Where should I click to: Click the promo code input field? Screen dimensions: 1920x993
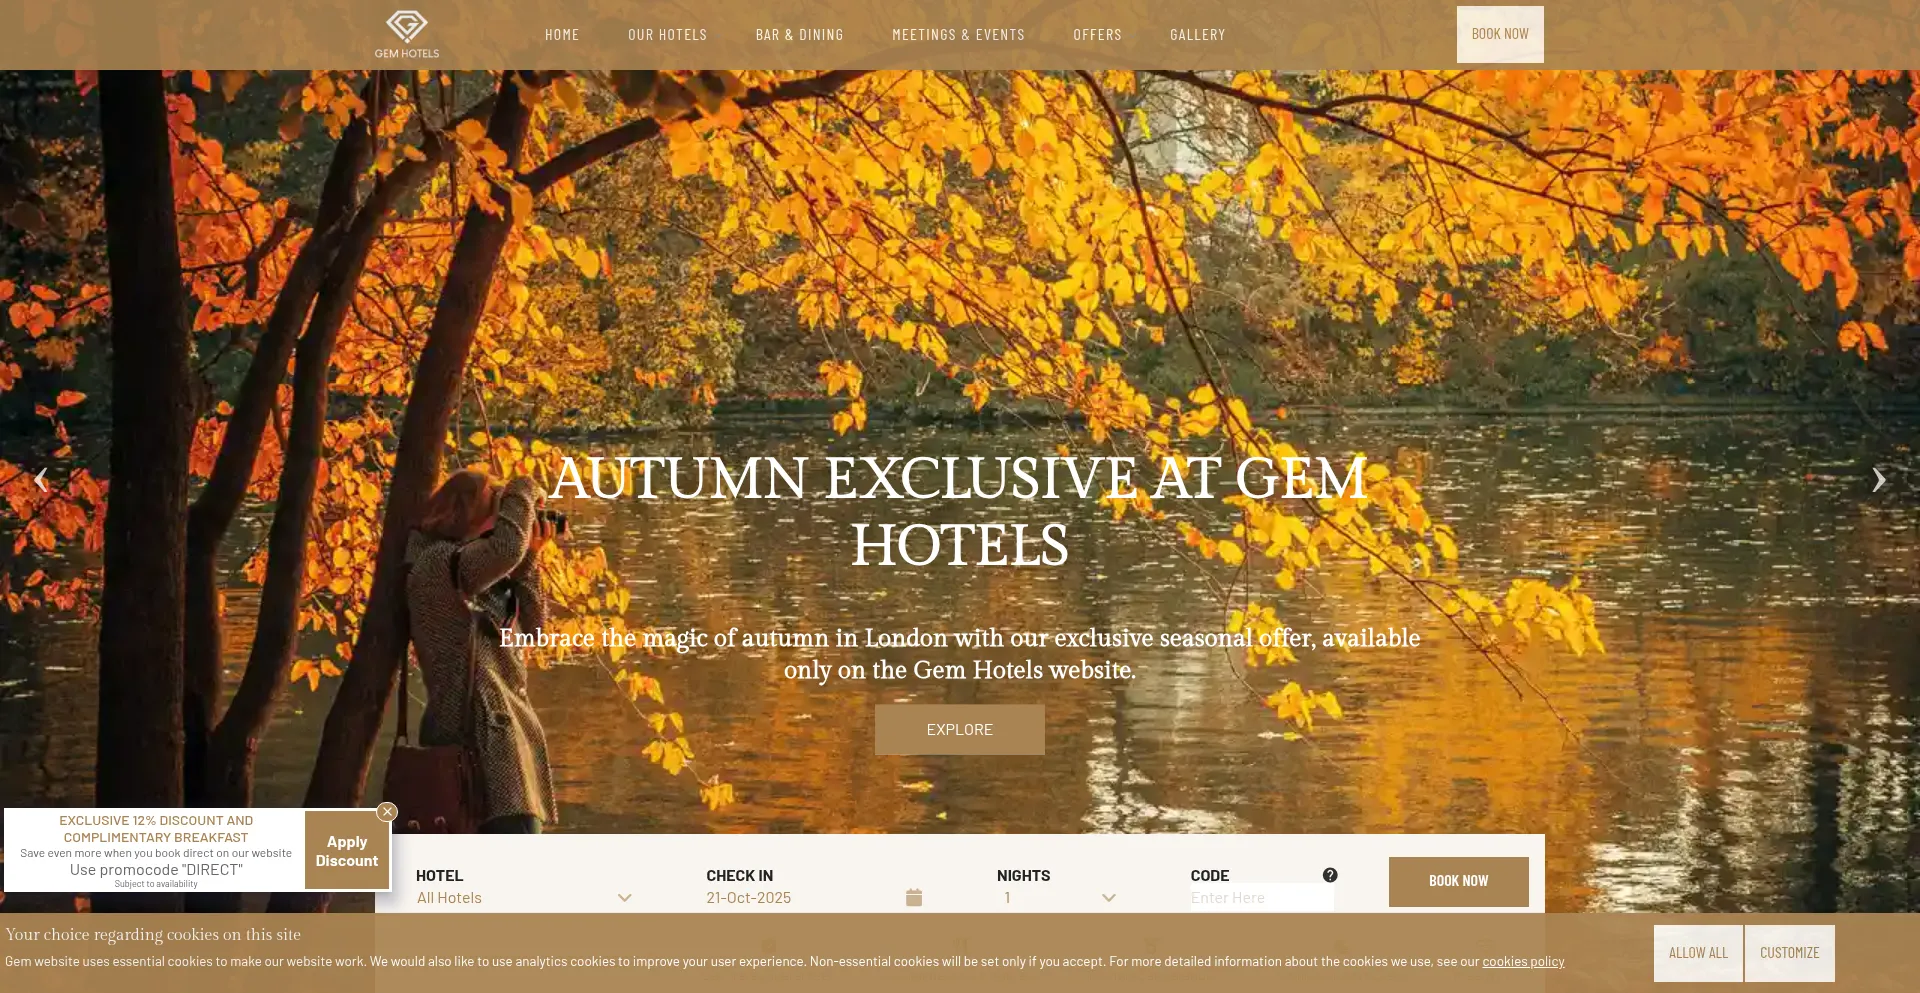(x=1262, y=898)
